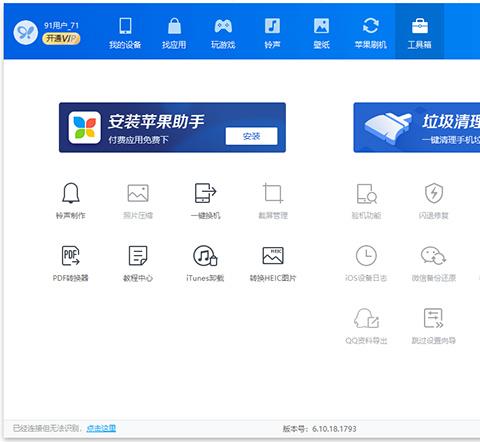Viewport: 480px width, 442px height.
Task: Open the 闪退修复 crash repair tool
Action: pos(434,200)
